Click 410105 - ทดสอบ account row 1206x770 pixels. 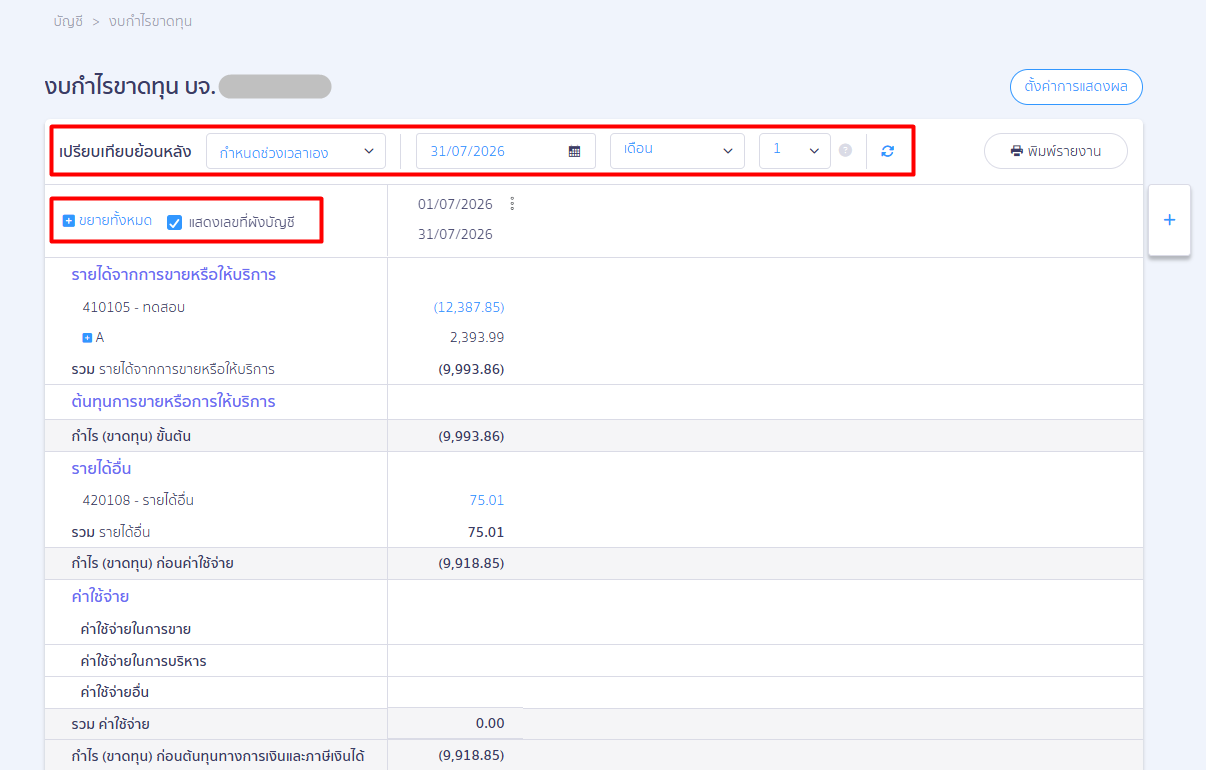coord(133,307)
